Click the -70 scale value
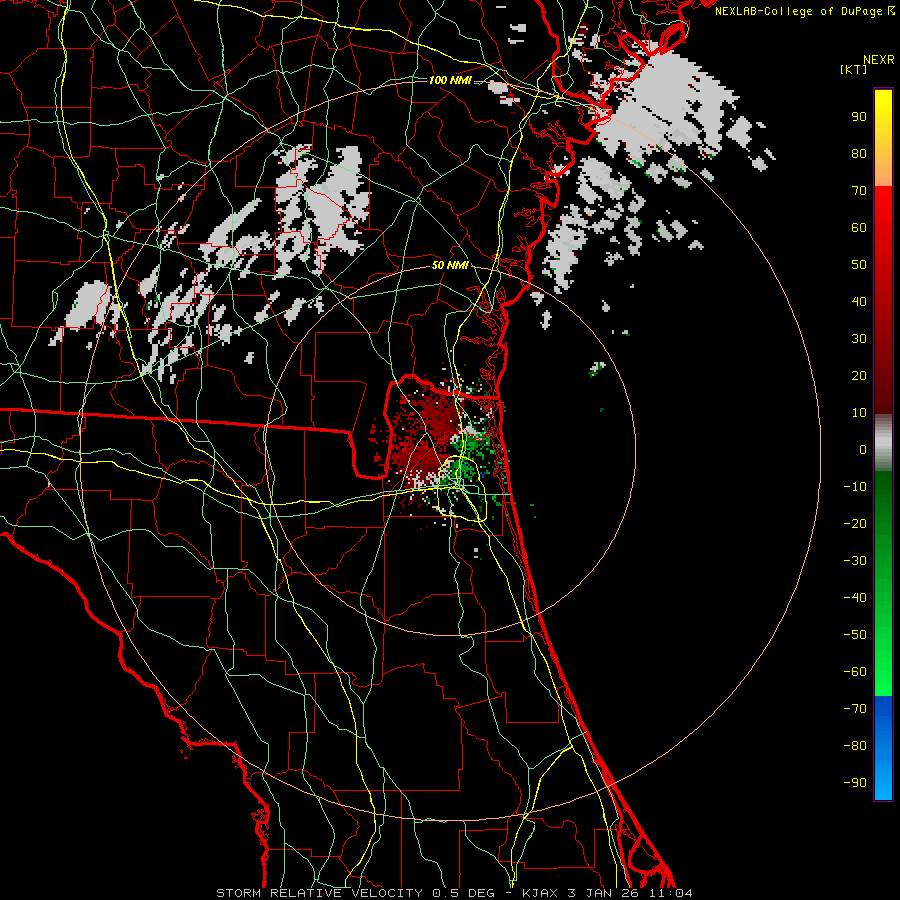 coord(855,709)
